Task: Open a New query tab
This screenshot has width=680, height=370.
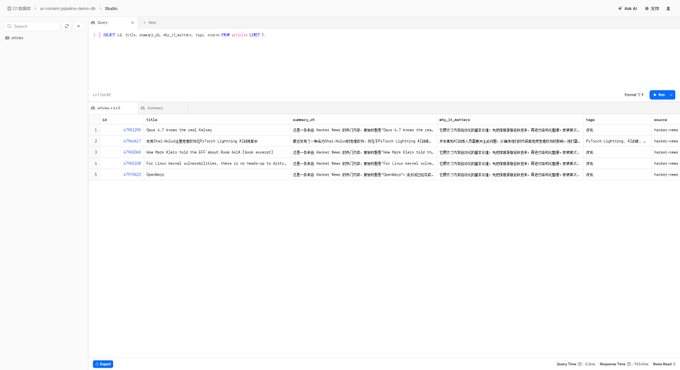Action: point(150,23)
